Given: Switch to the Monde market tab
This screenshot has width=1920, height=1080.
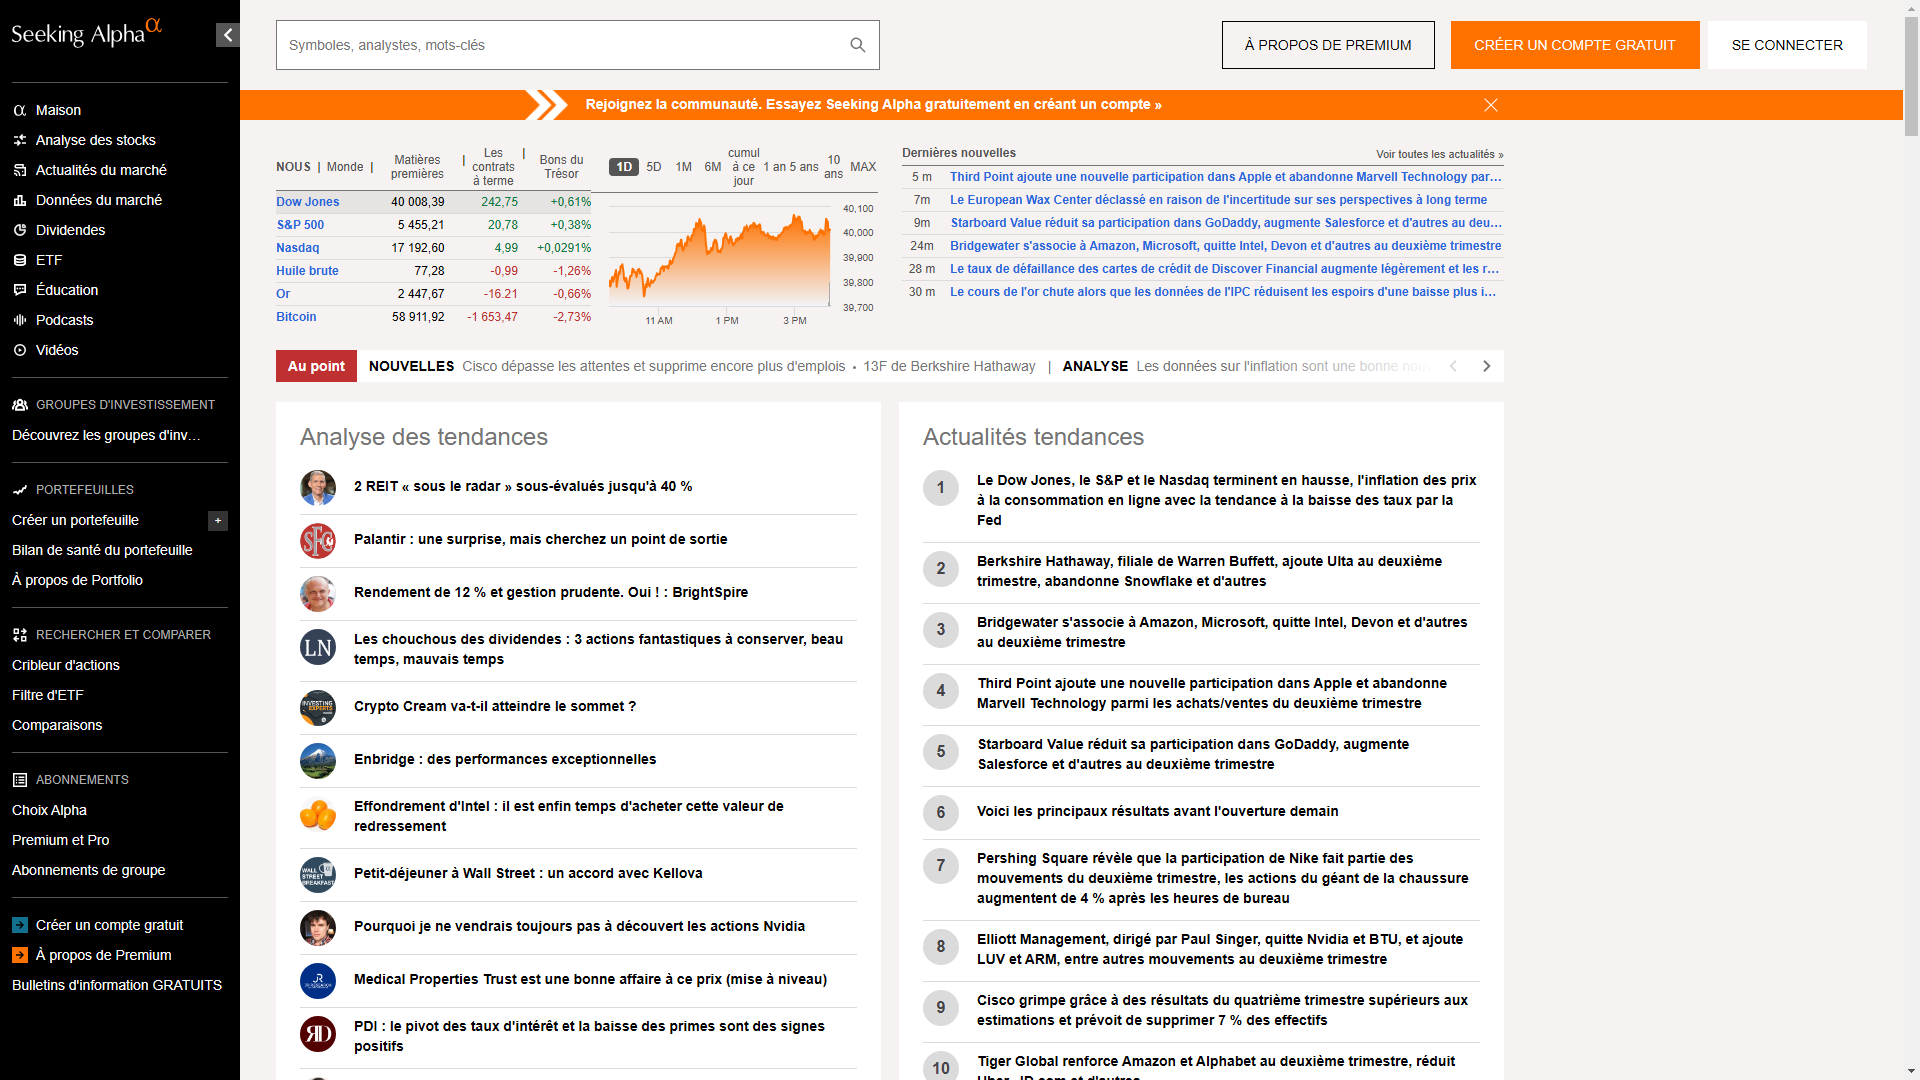Looking at the screenshot, I should click(x=345, y=167).
